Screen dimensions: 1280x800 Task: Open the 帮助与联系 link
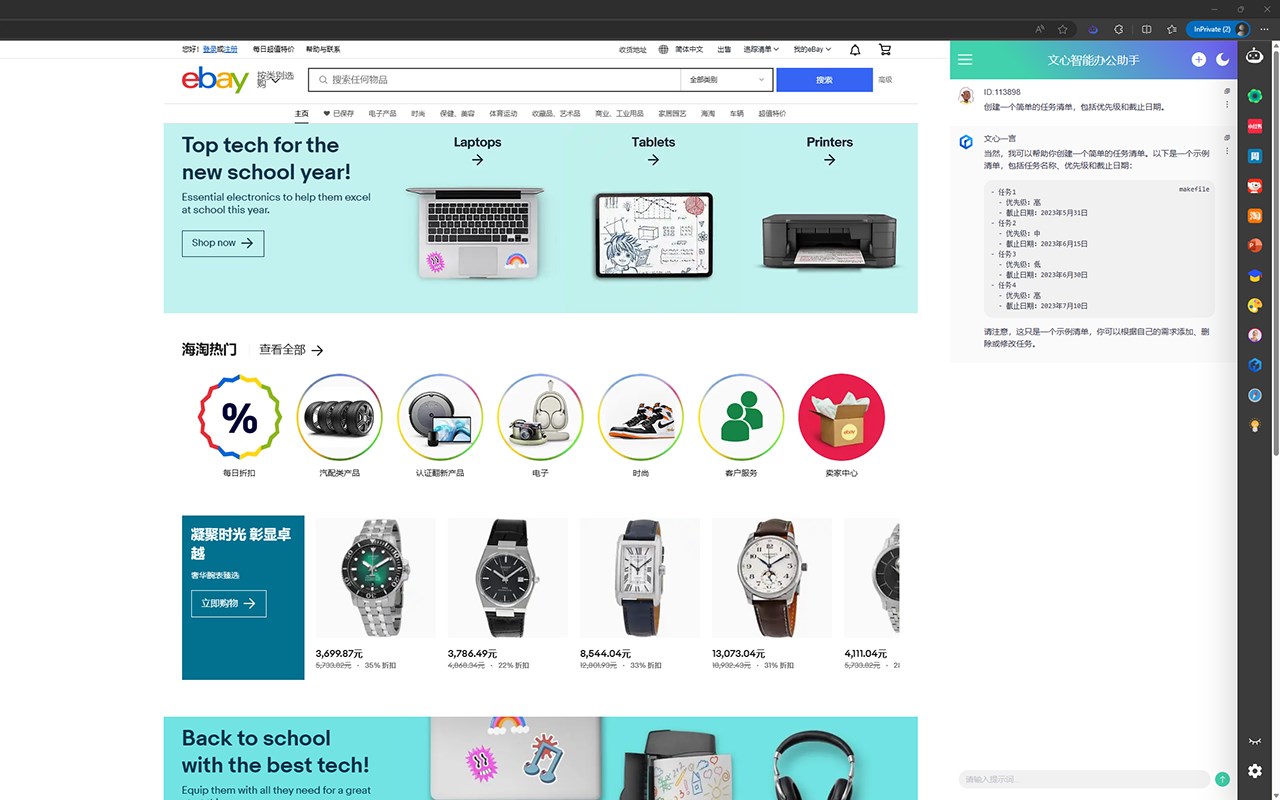[323, 49]
